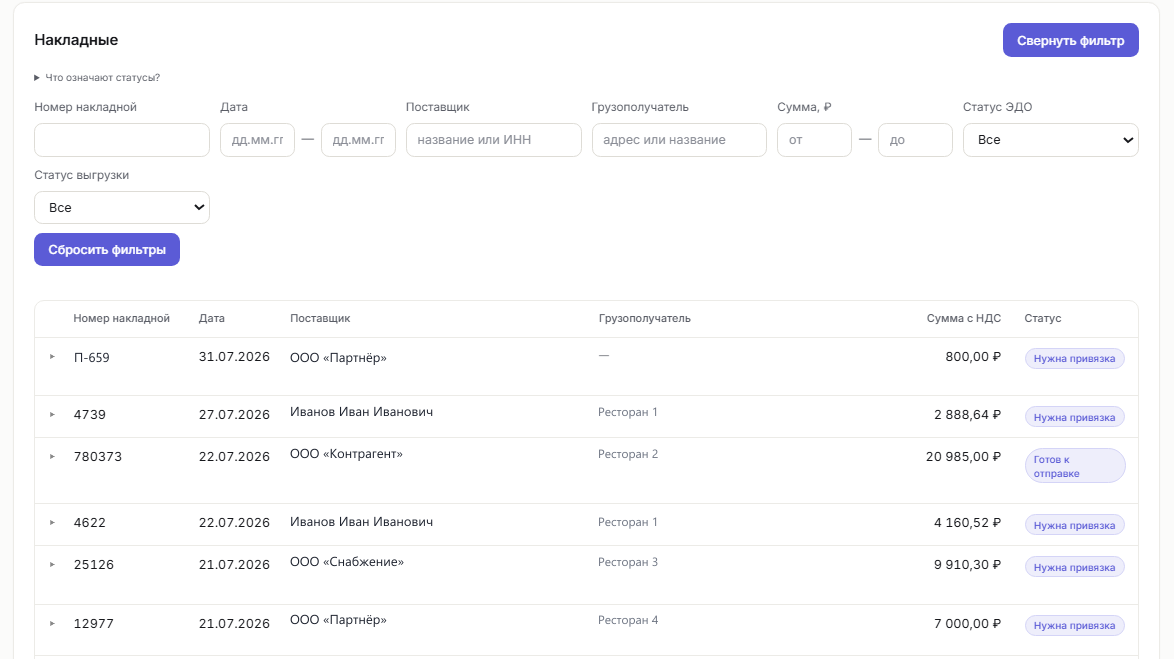The image size is (1174, 659).
Task: Expand row of invoice 780373
Action: [x=52, y=456]
